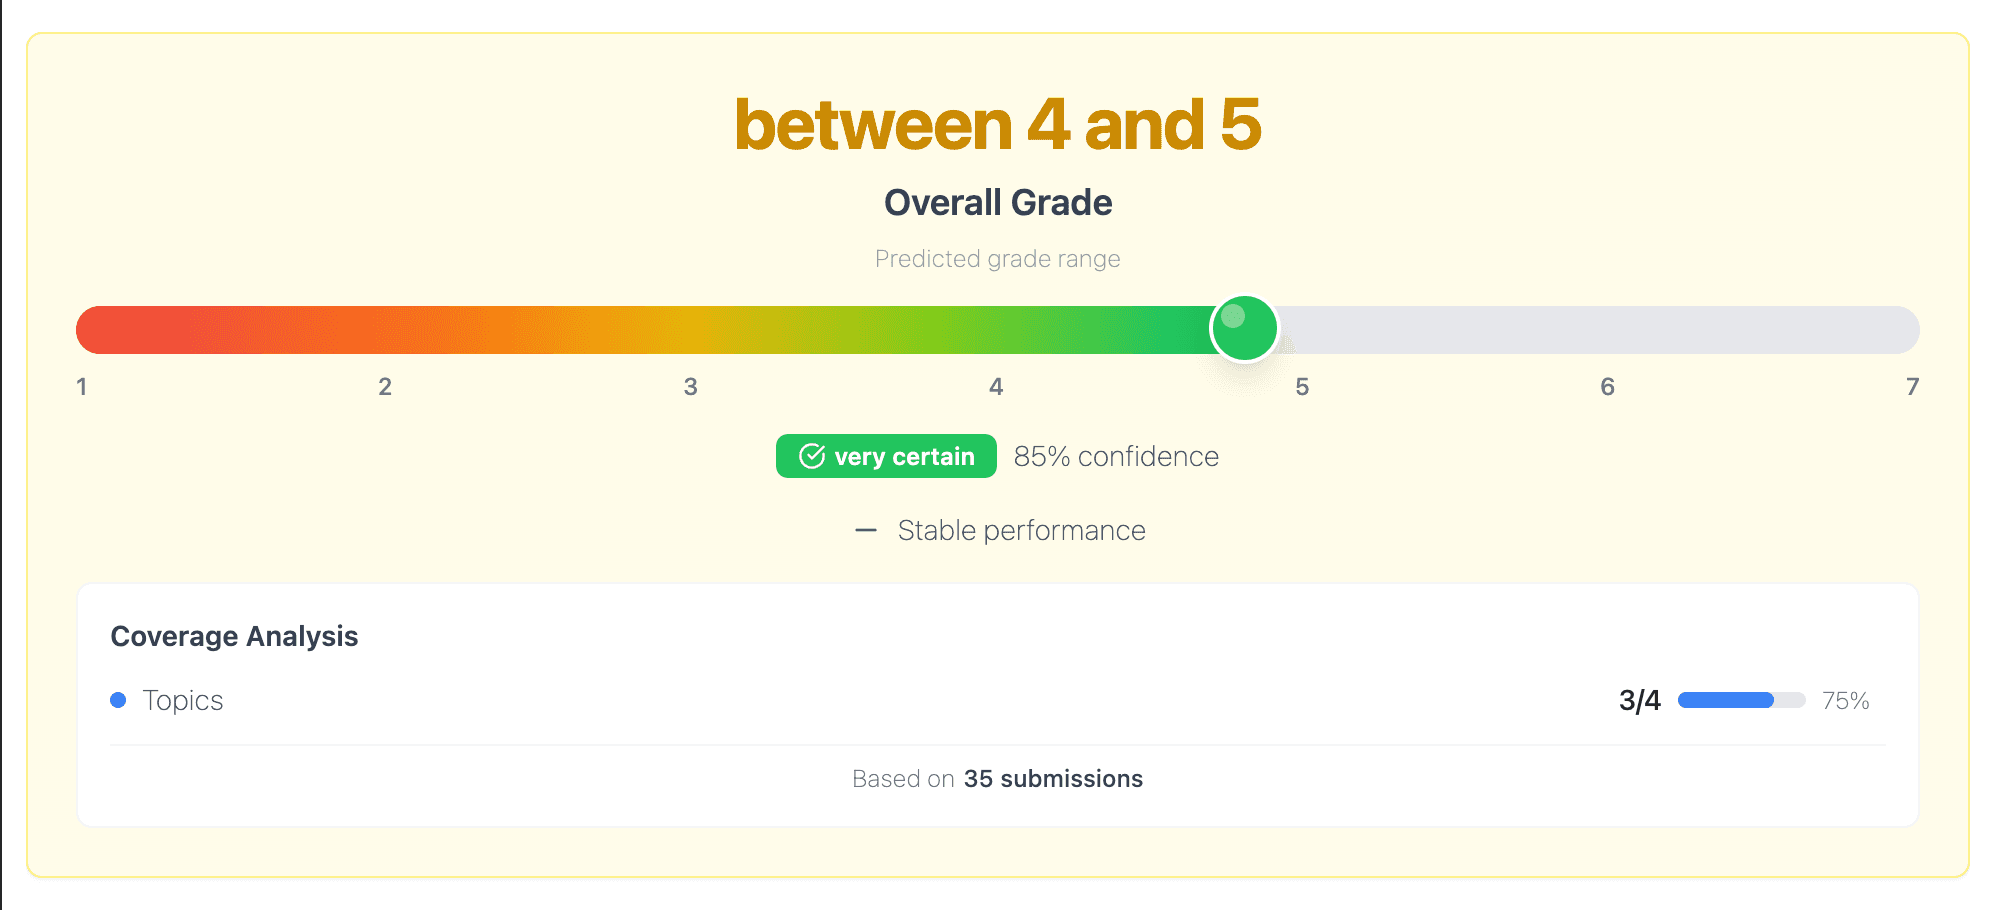Screen dimensions: 1992x910
Task: Select the Coverage Analysis tab heading
Action: [234, 636]
